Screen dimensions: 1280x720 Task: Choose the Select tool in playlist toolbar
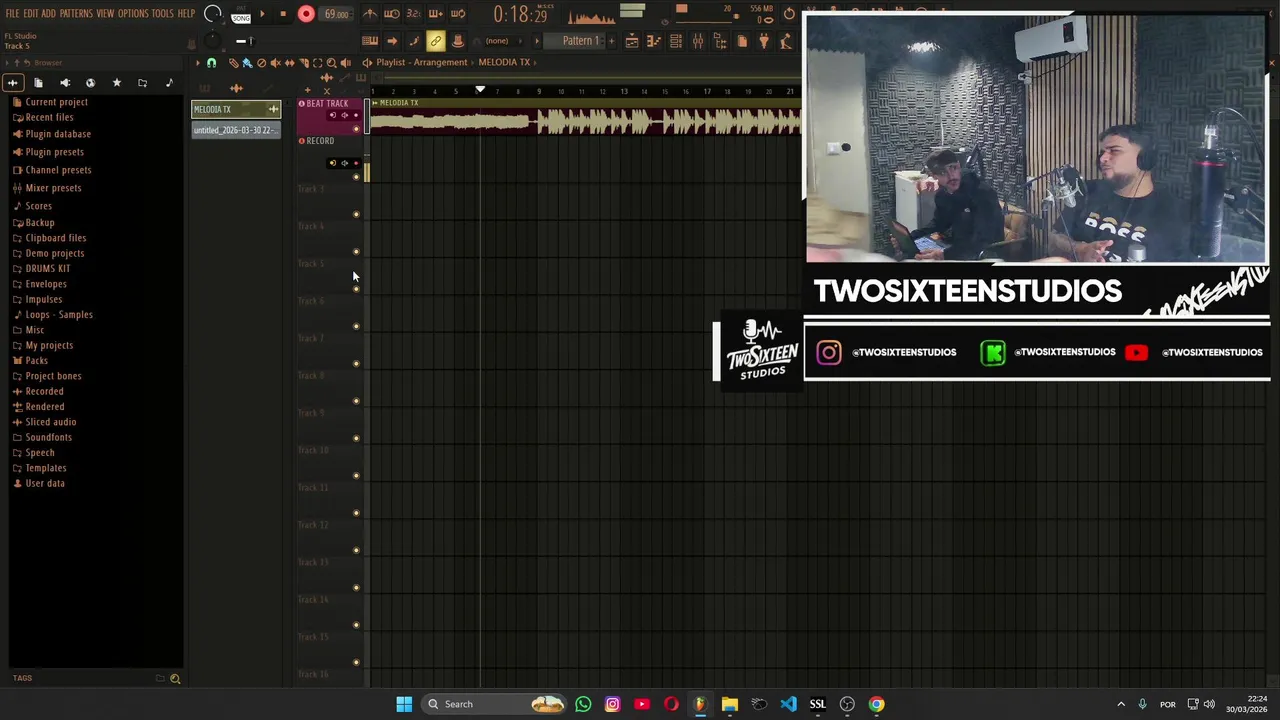click(318, 63)
